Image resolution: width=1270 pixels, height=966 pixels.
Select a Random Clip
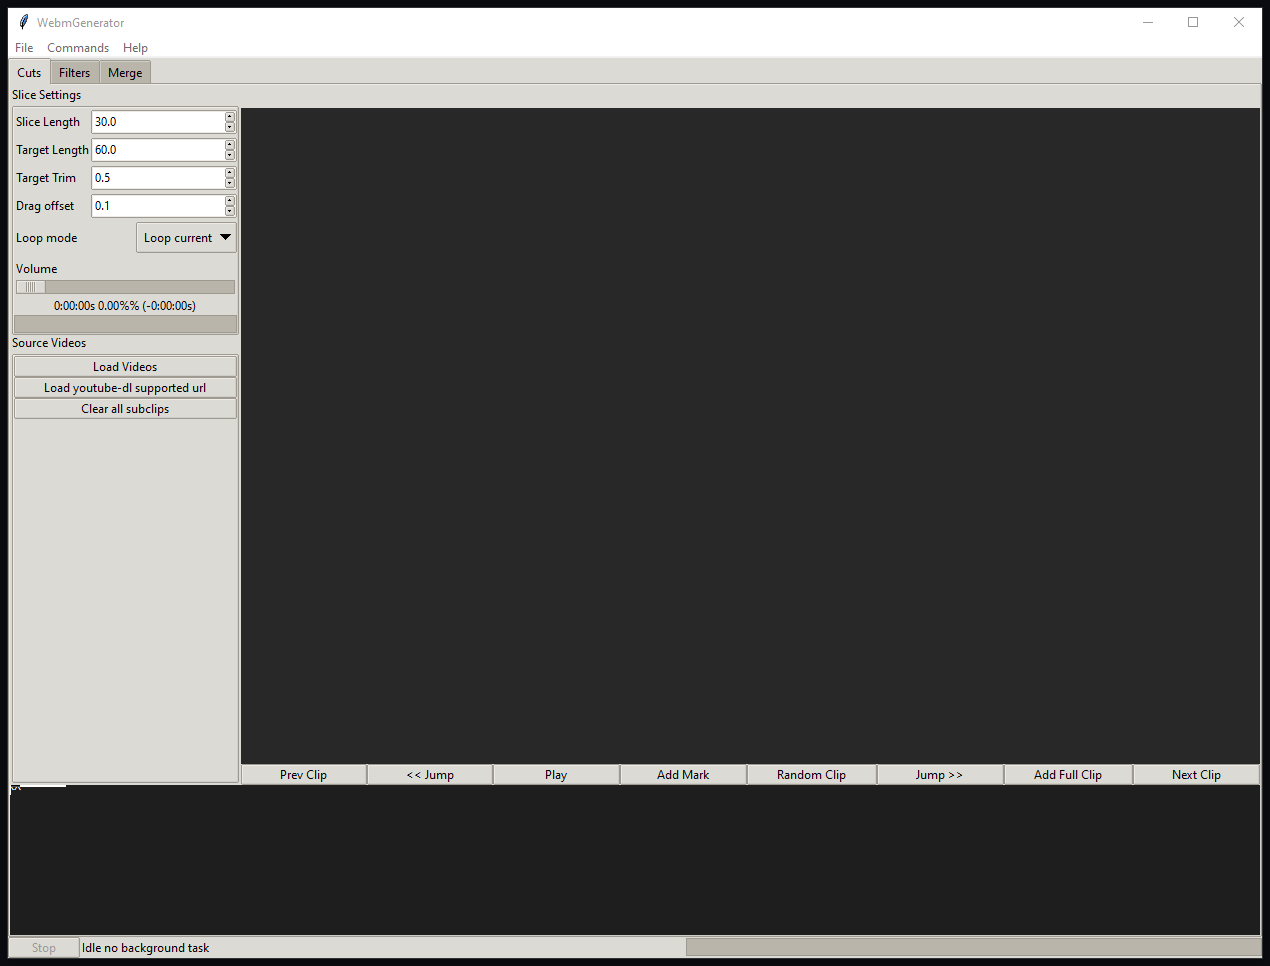[x=811, y=775]
